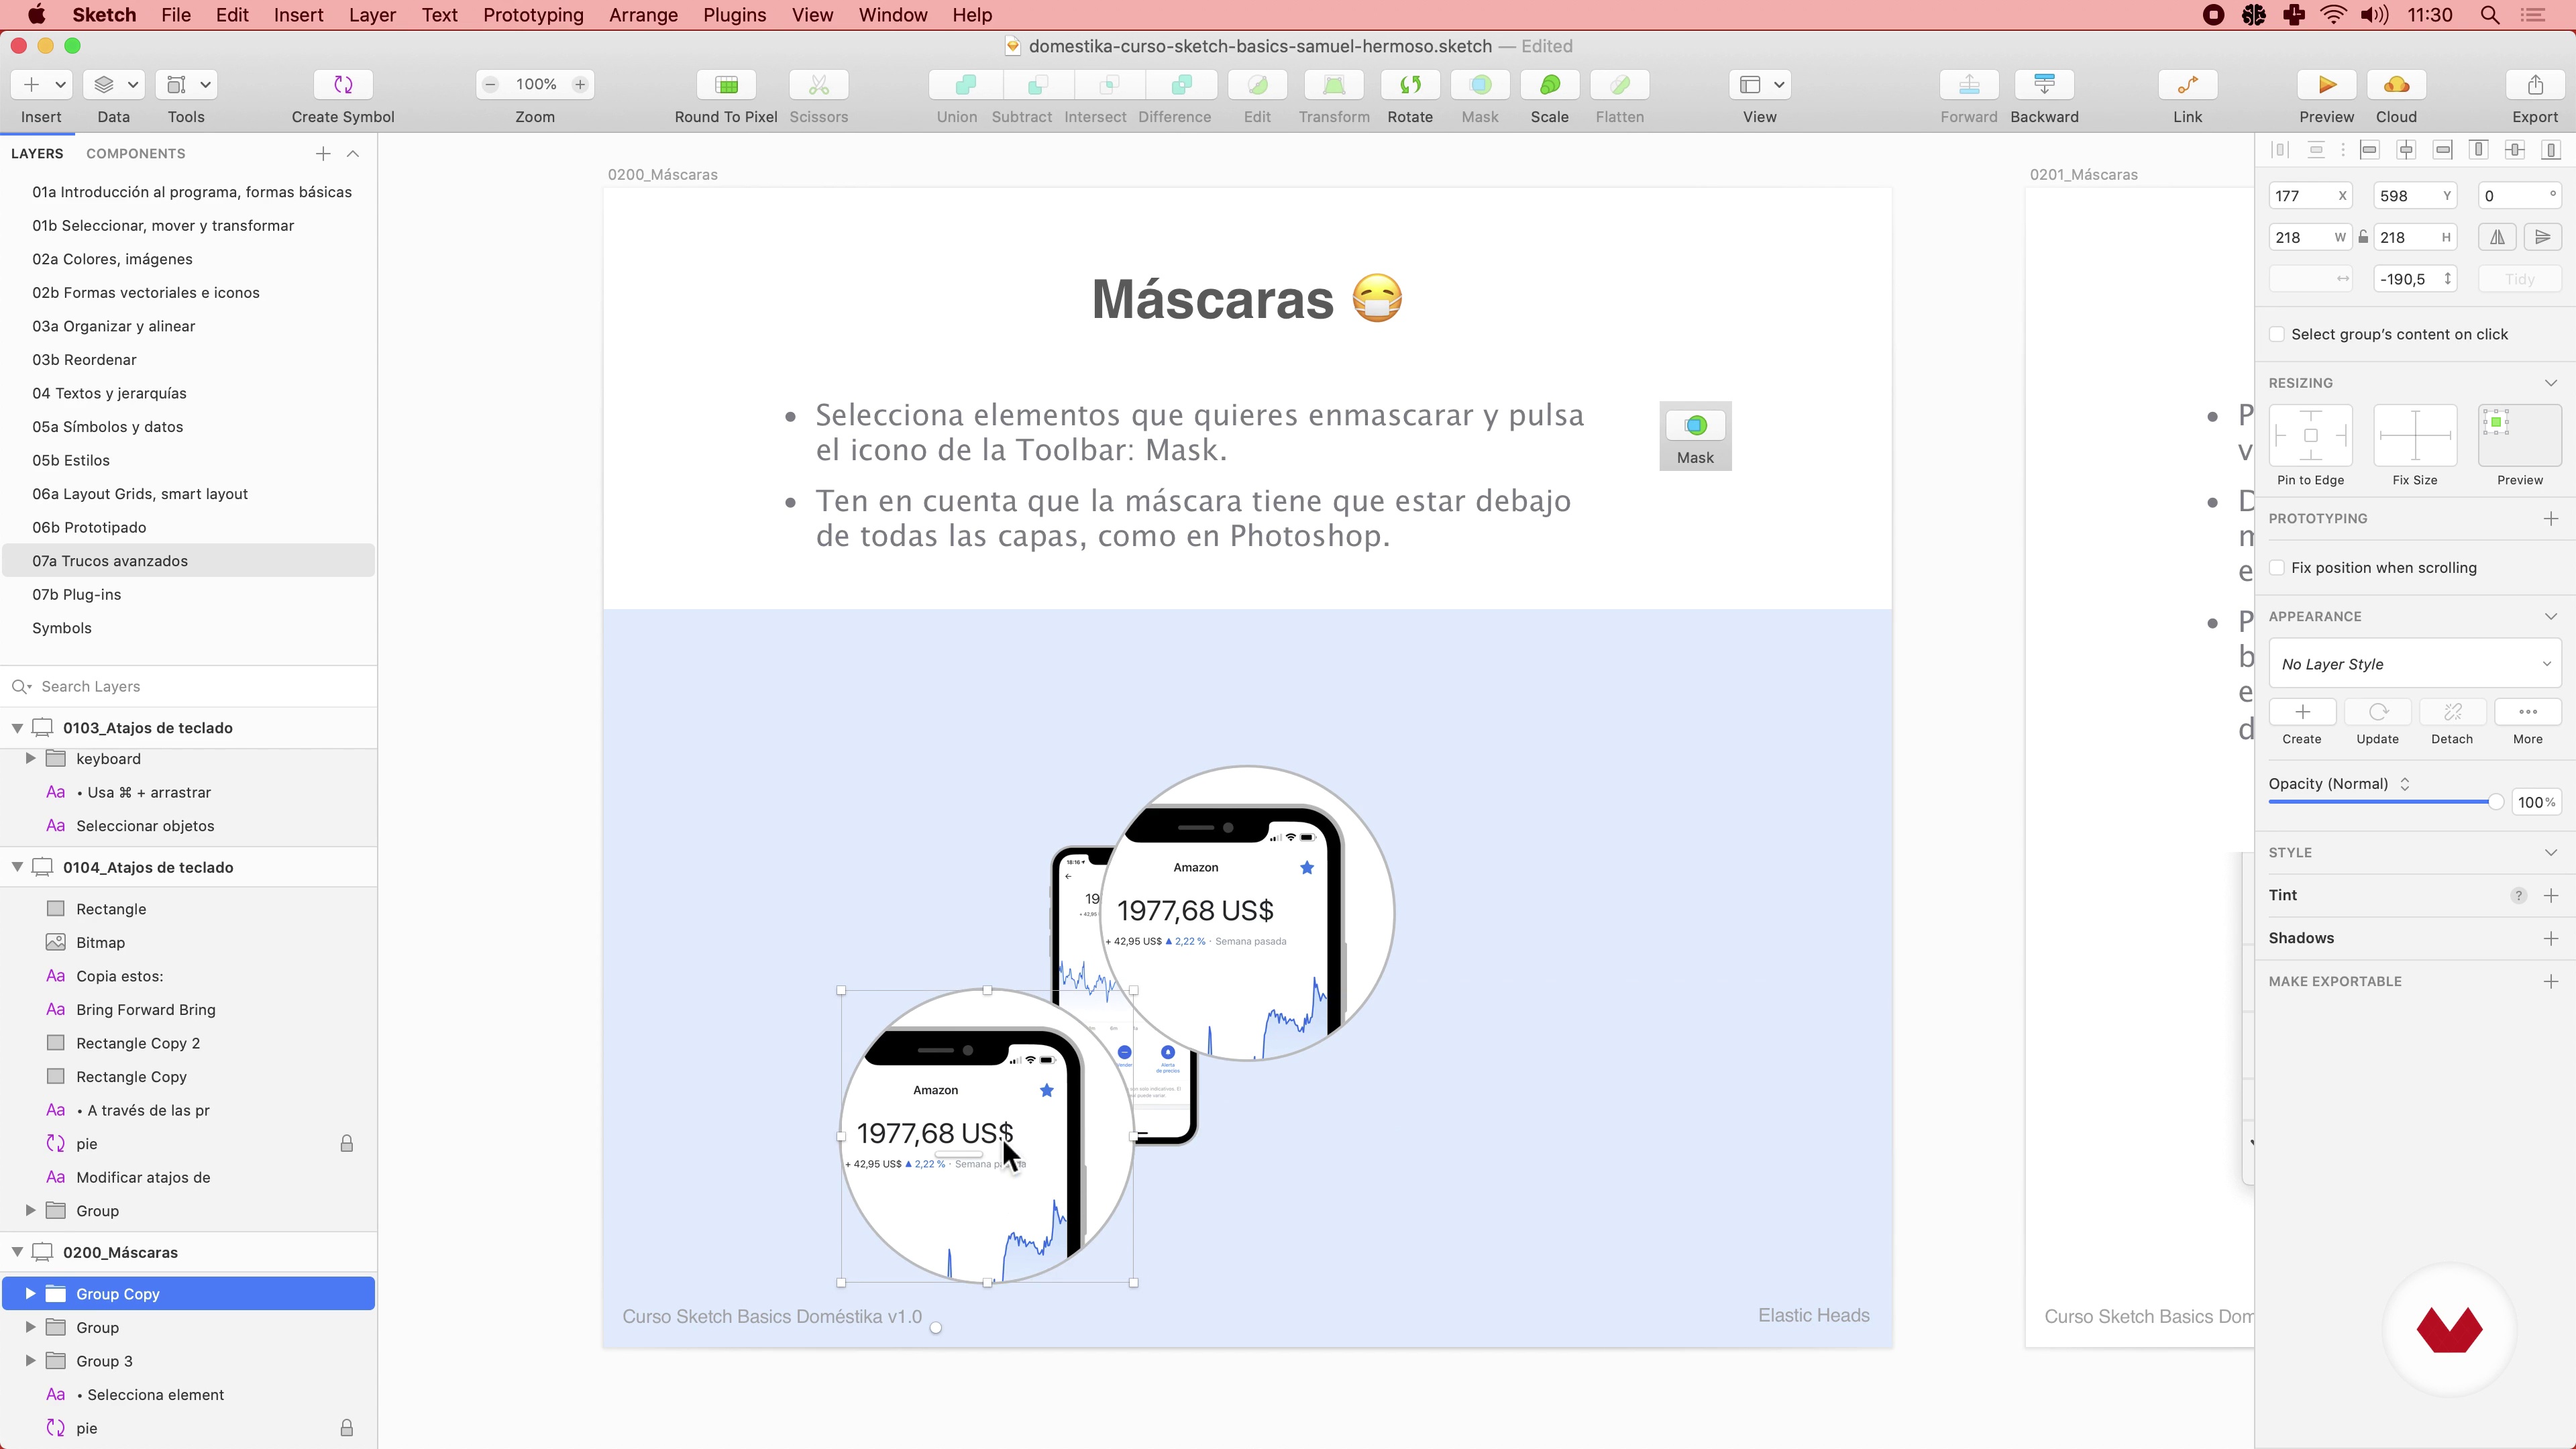
Task: Click the Opacity slider handle
Action: [x=2495, y=802]
